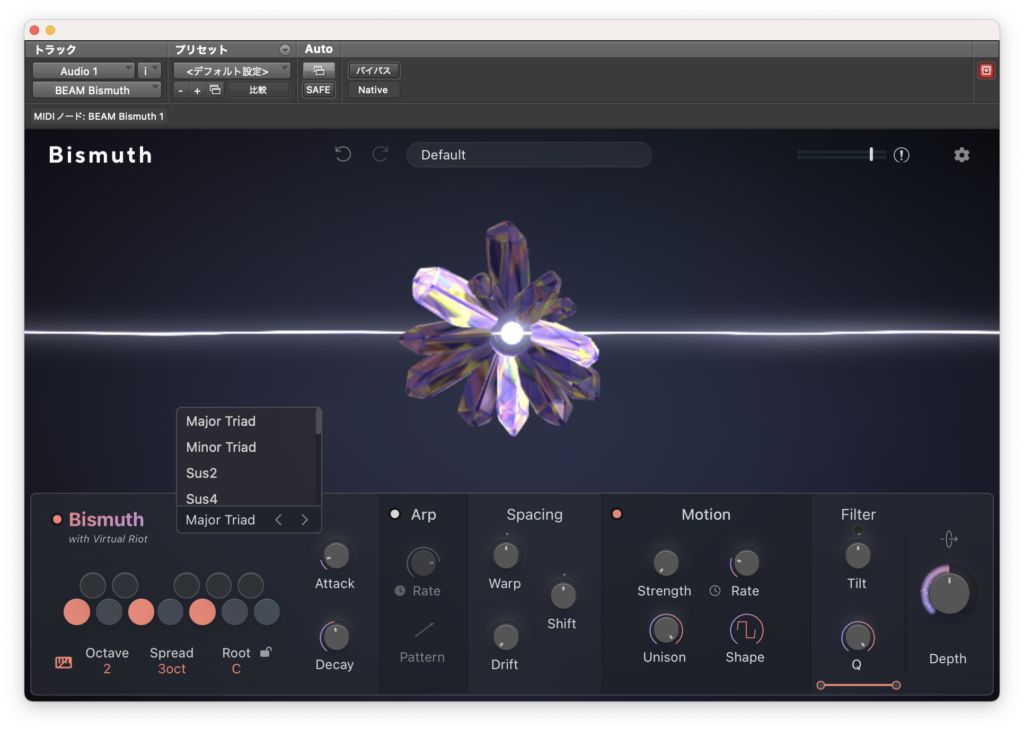Image resolution: width=1024 pixels, height=730 pixels.
Task: Toggle the first lit lower note key
Action: click(77, 612)
